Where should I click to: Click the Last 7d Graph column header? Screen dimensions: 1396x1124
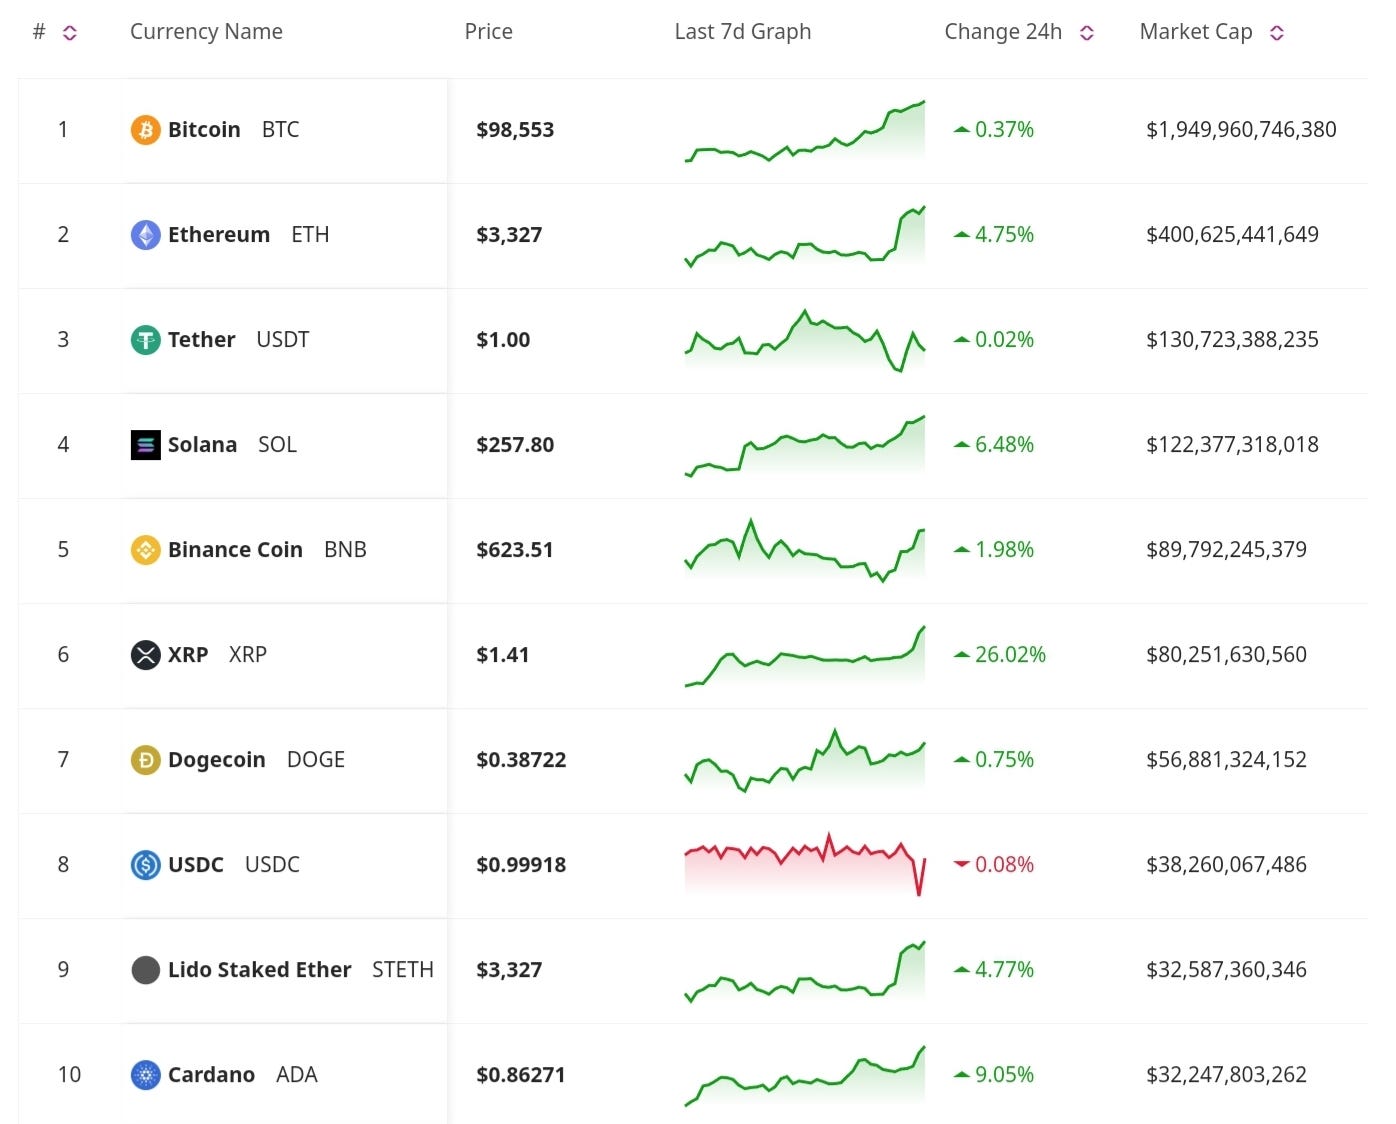coord(743,32)
